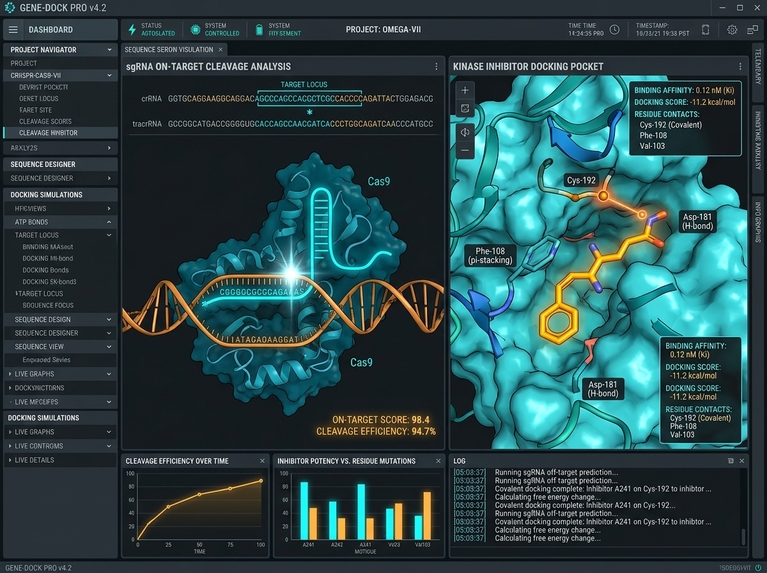Image resolution: width=767 pixels, height=573 pixels.
Task: Open the hamburger menu beside DASHBOARD
Action: 13,30
